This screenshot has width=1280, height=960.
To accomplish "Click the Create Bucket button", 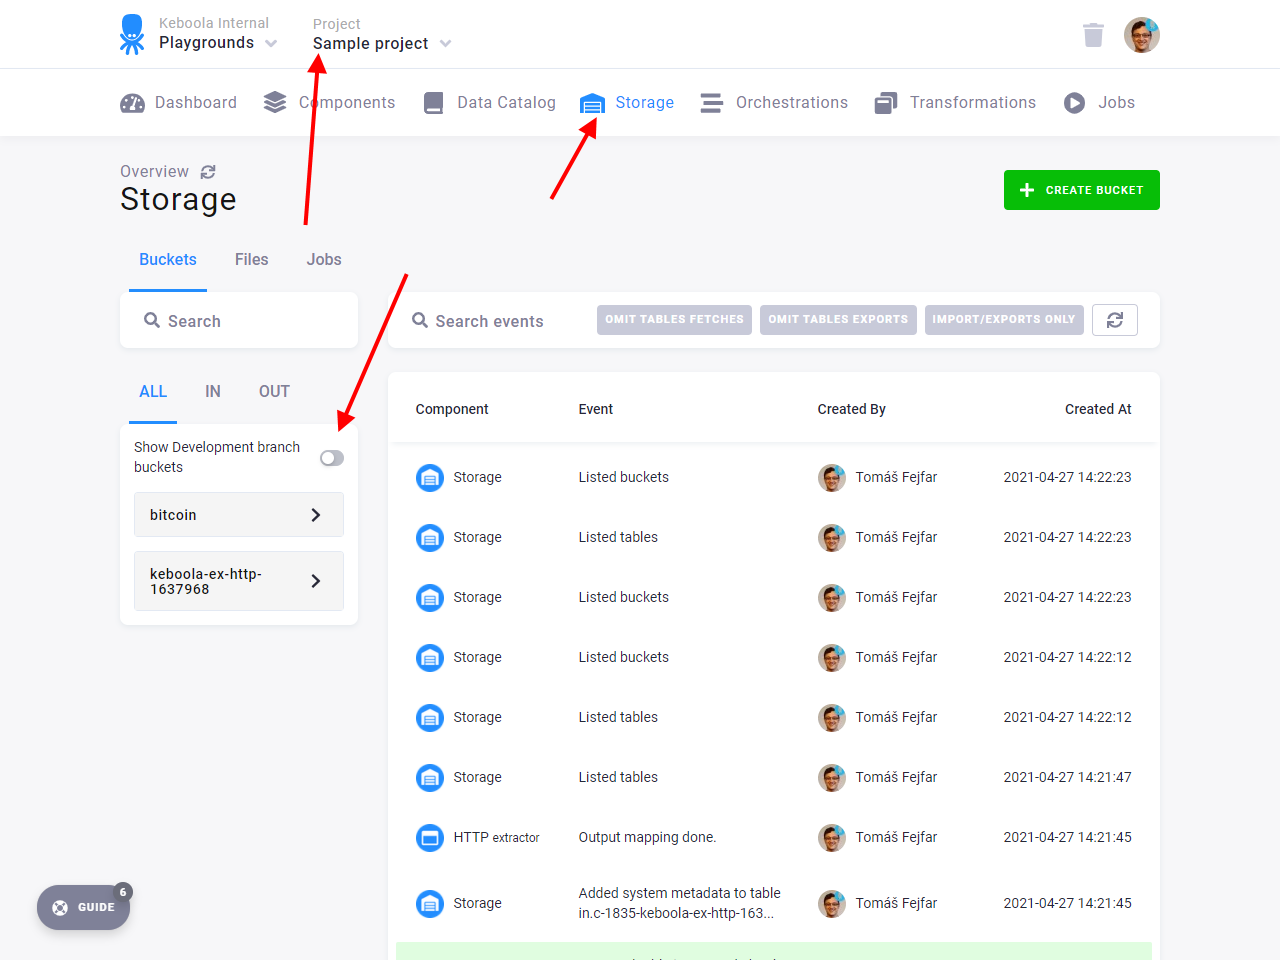I will pyautogui.click(x=1082, y=190).
